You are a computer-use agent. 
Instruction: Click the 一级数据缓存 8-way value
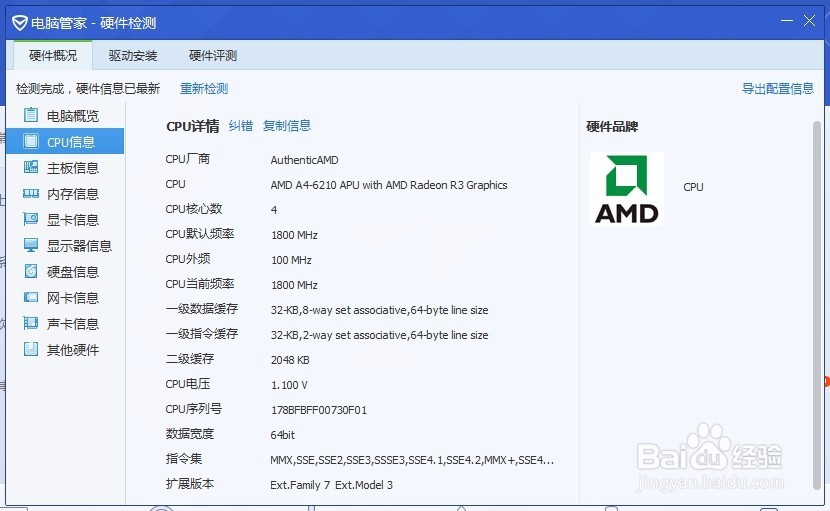(x=380, y=310)
